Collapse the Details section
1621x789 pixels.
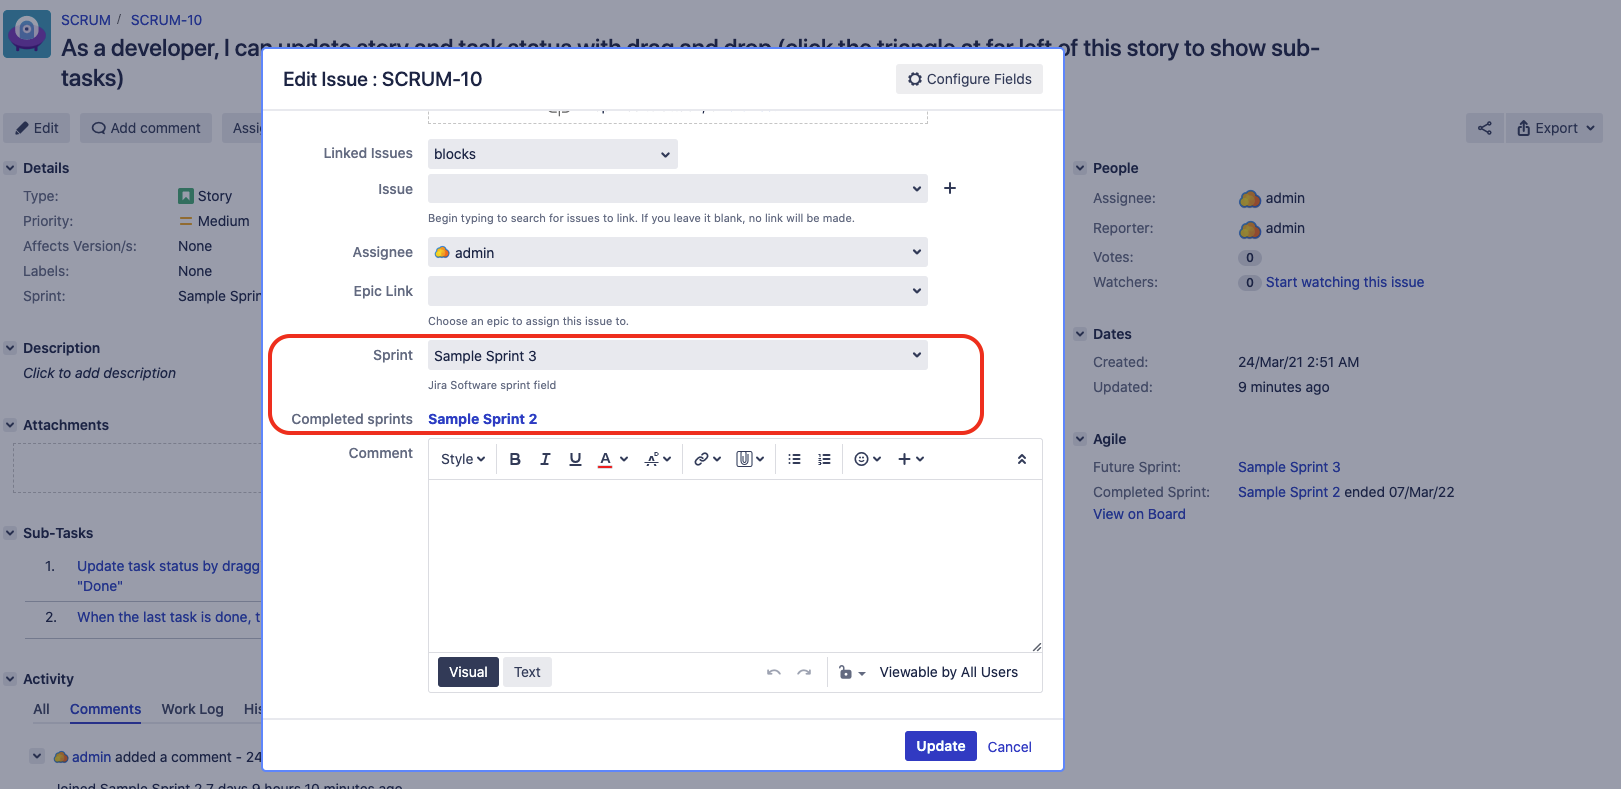click(10, 168)
